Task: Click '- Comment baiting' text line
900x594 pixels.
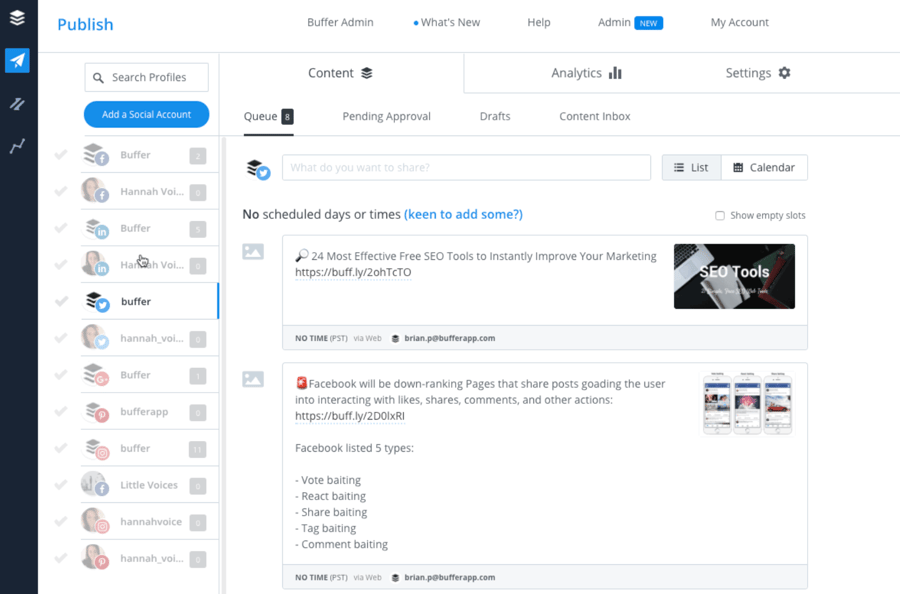Action: (x=342, y=544)
